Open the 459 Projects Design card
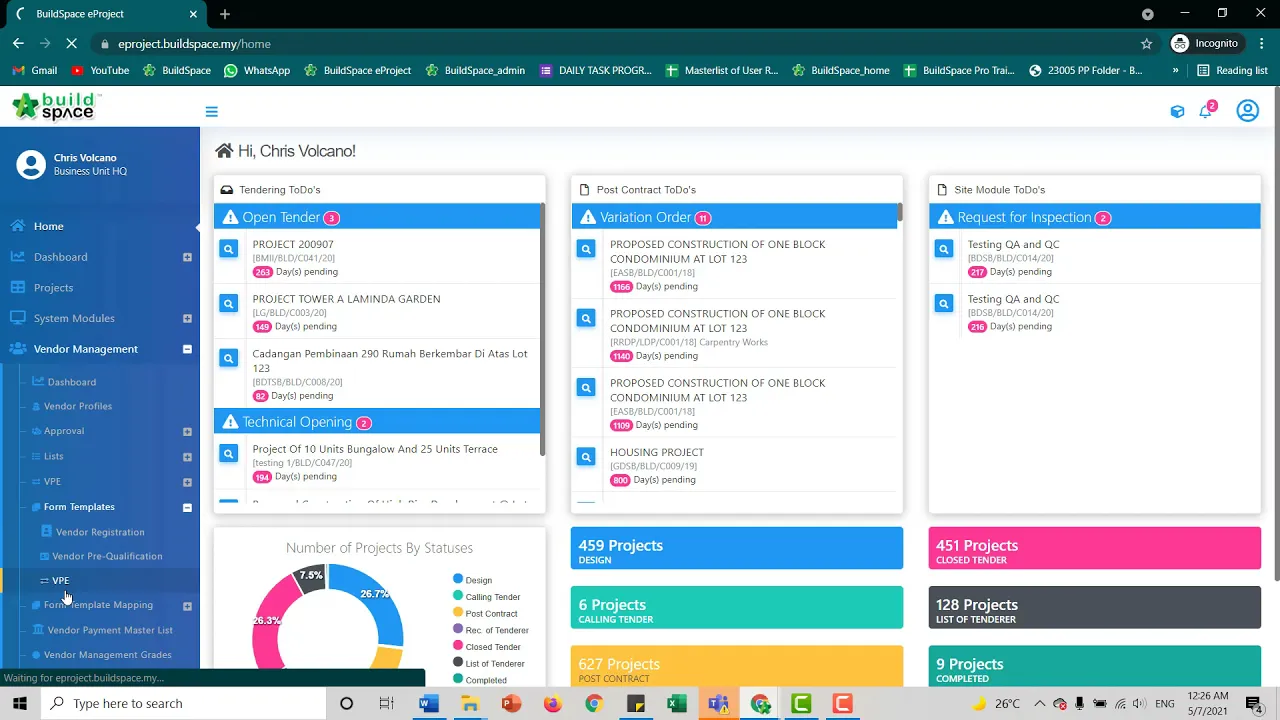1280x720 pixels. pyautogui.click(x=737, y=549)
